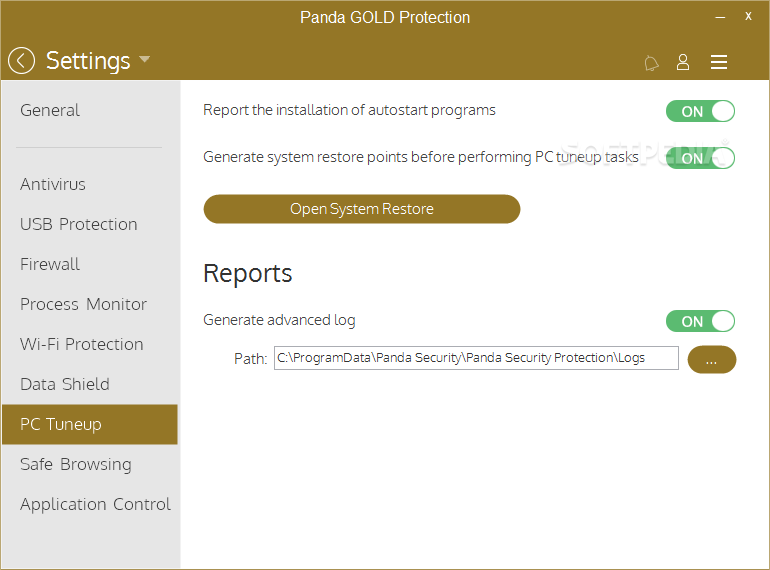Select the PC Tuneup section
Screen dimensions: 770x570
[x=89, y=424]
